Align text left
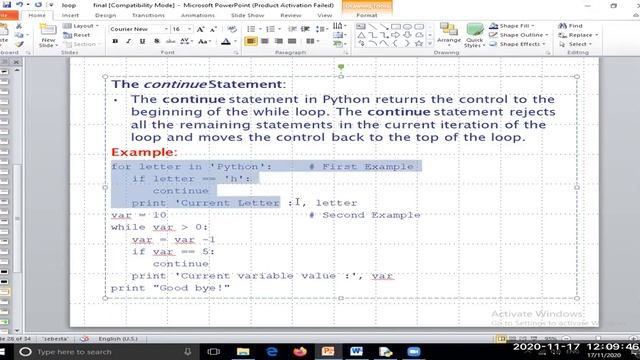 251,41
